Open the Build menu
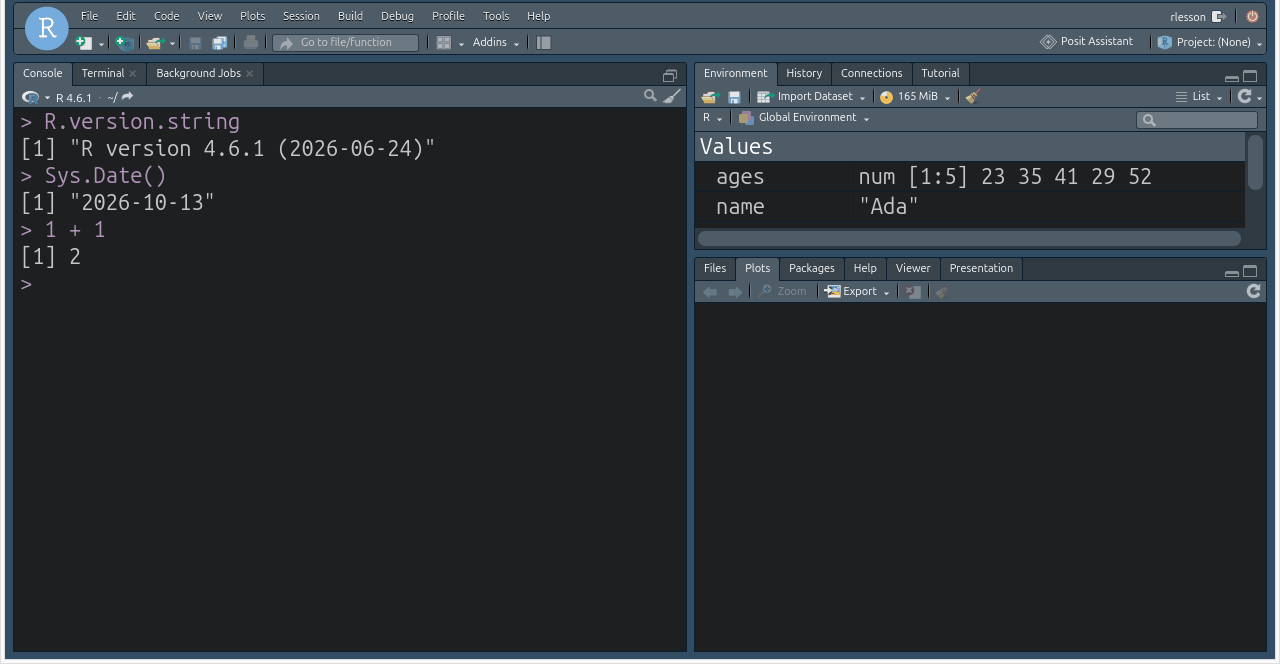Viewport: 1280px width, 664px height. tap(350, 16)
